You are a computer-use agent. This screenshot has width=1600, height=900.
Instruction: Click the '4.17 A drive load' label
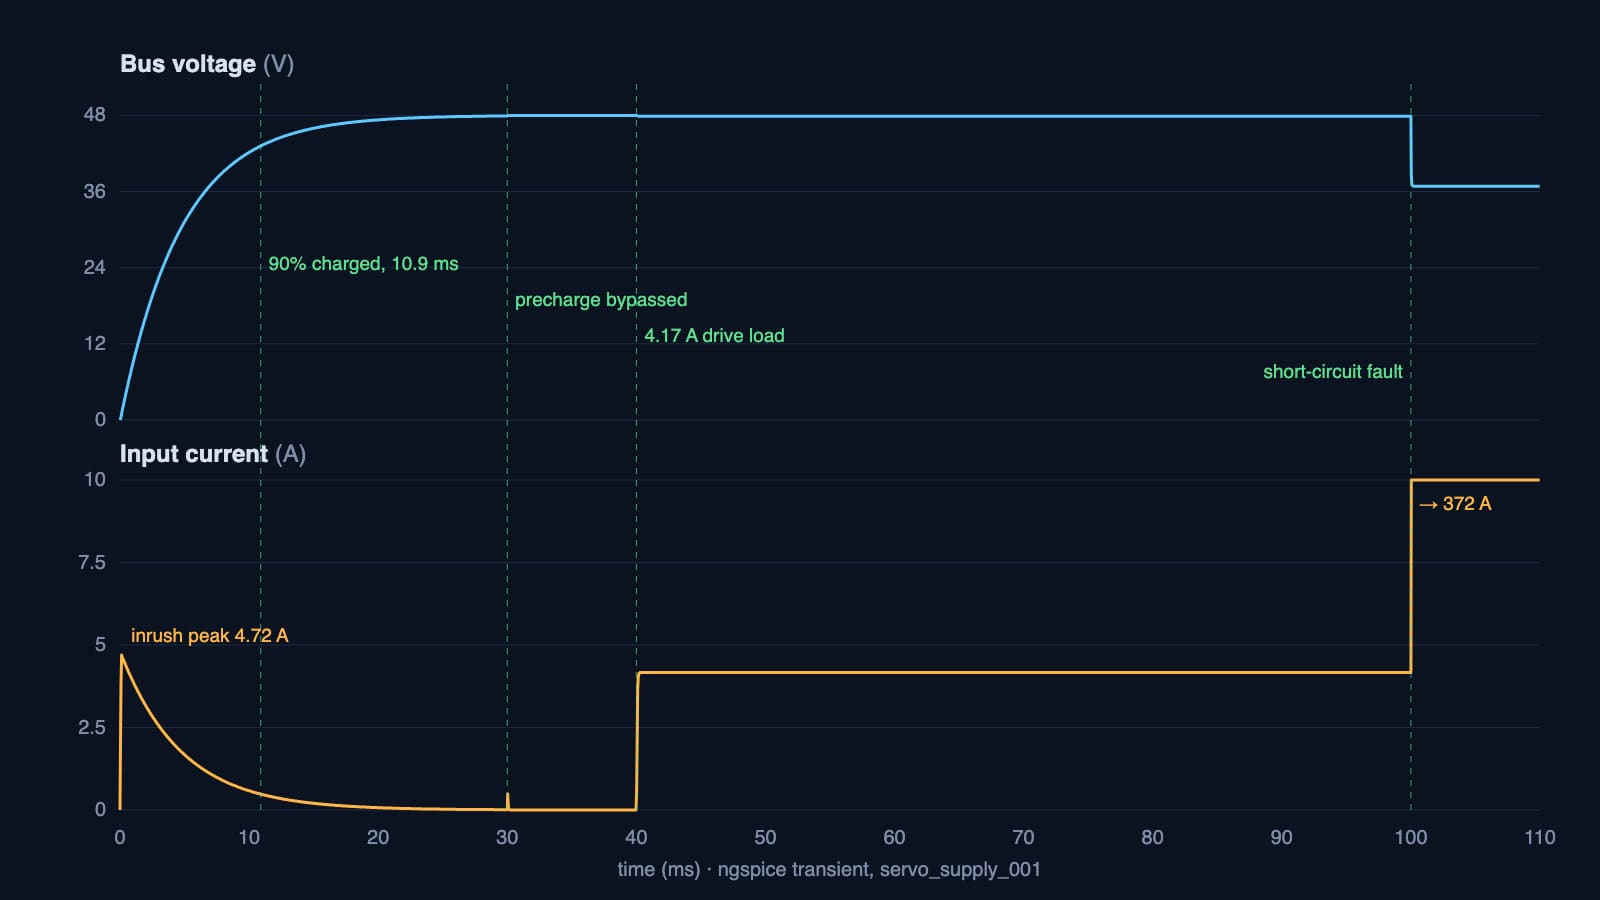(x=714, y=336)
